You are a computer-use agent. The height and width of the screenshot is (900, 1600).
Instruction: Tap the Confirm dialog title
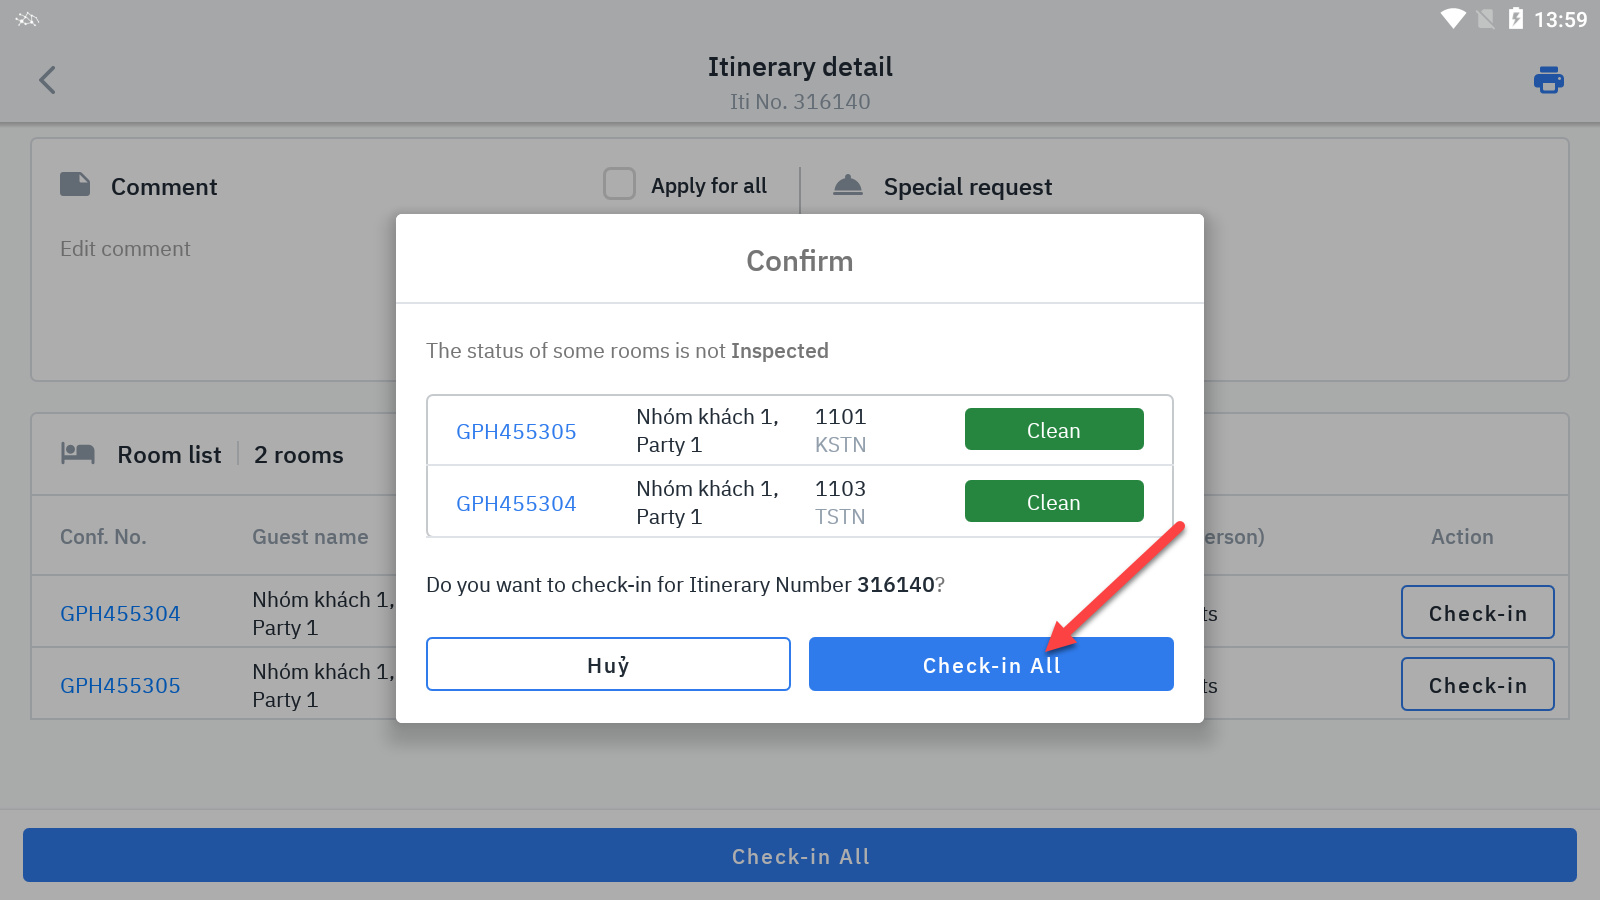pos(800,261)
